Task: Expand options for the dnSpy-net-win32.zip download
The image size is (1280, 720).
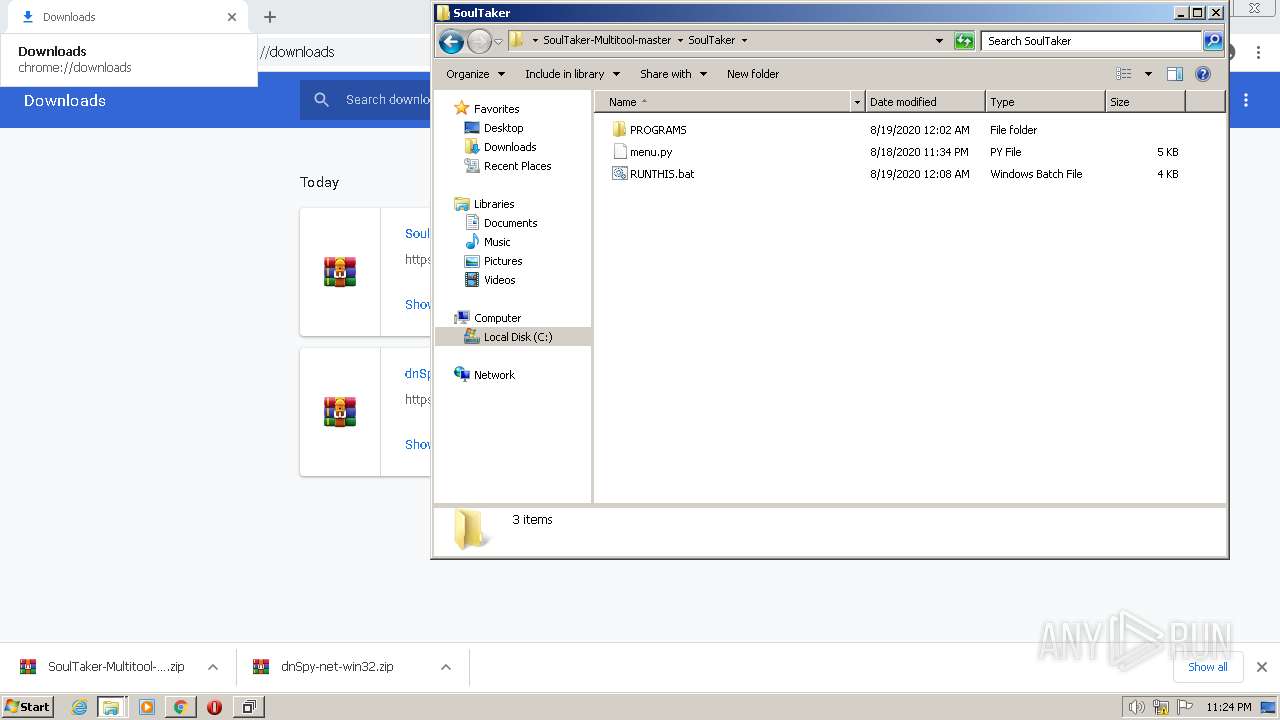Action: 446,667
